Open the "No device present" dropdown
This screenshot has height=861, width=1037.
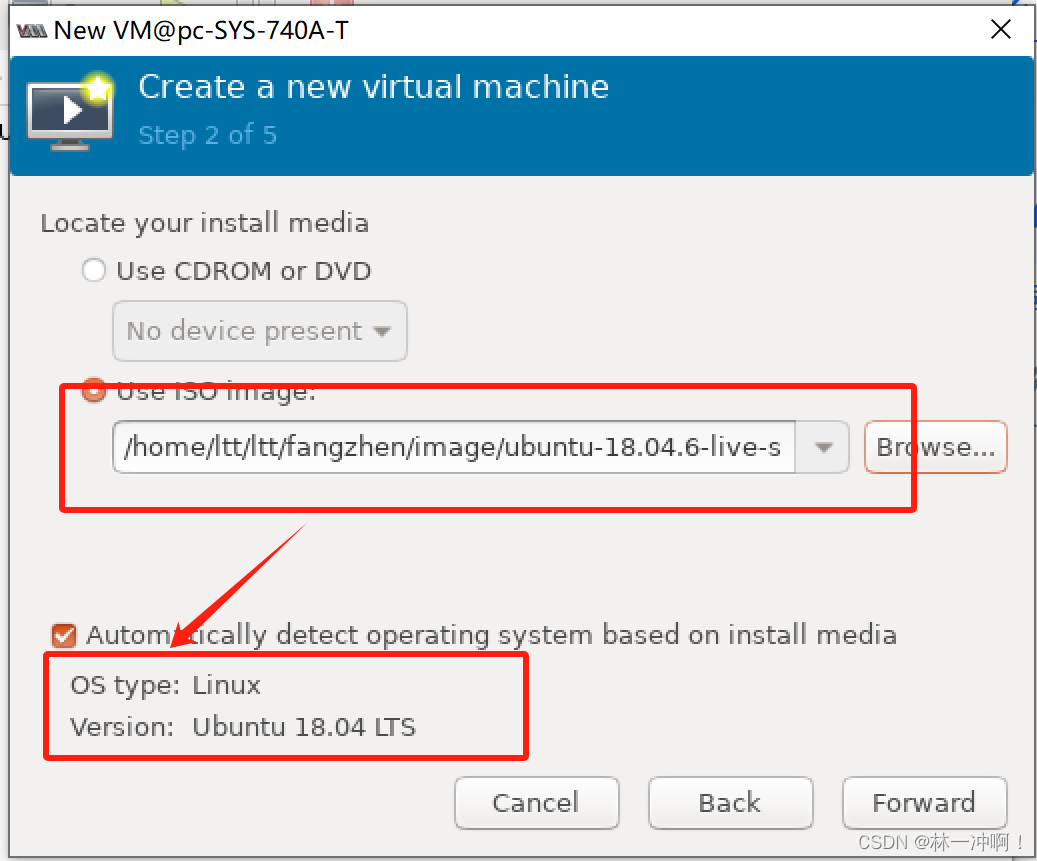tap(259, 331)
